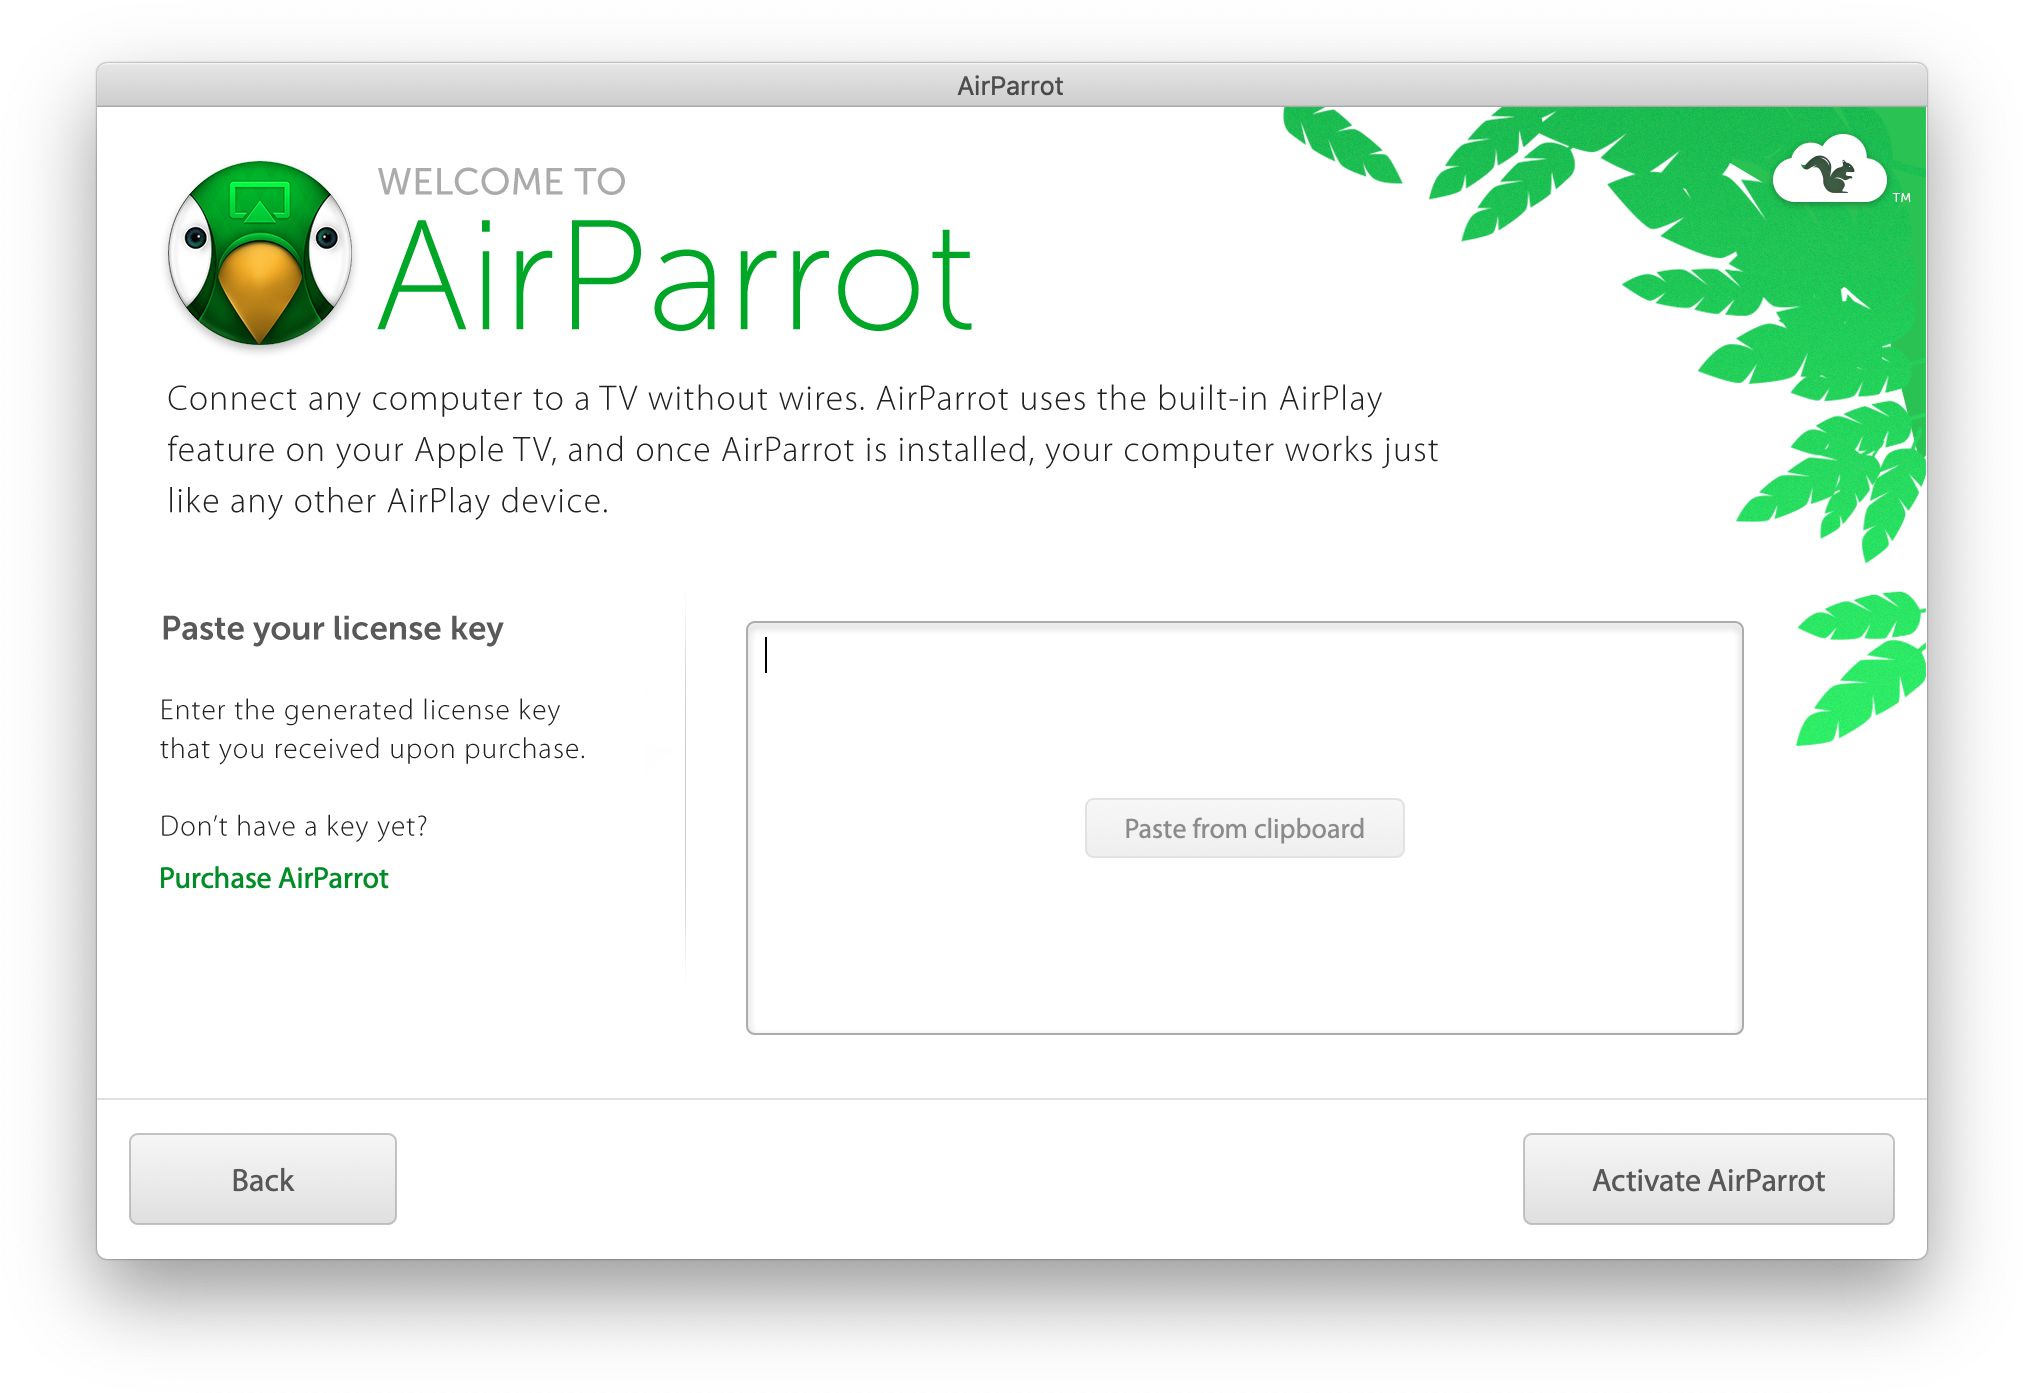Click the Squirrels cloud logo icon
The width and height of the screenshot is (2023, 1393).
click(1830, 169)
